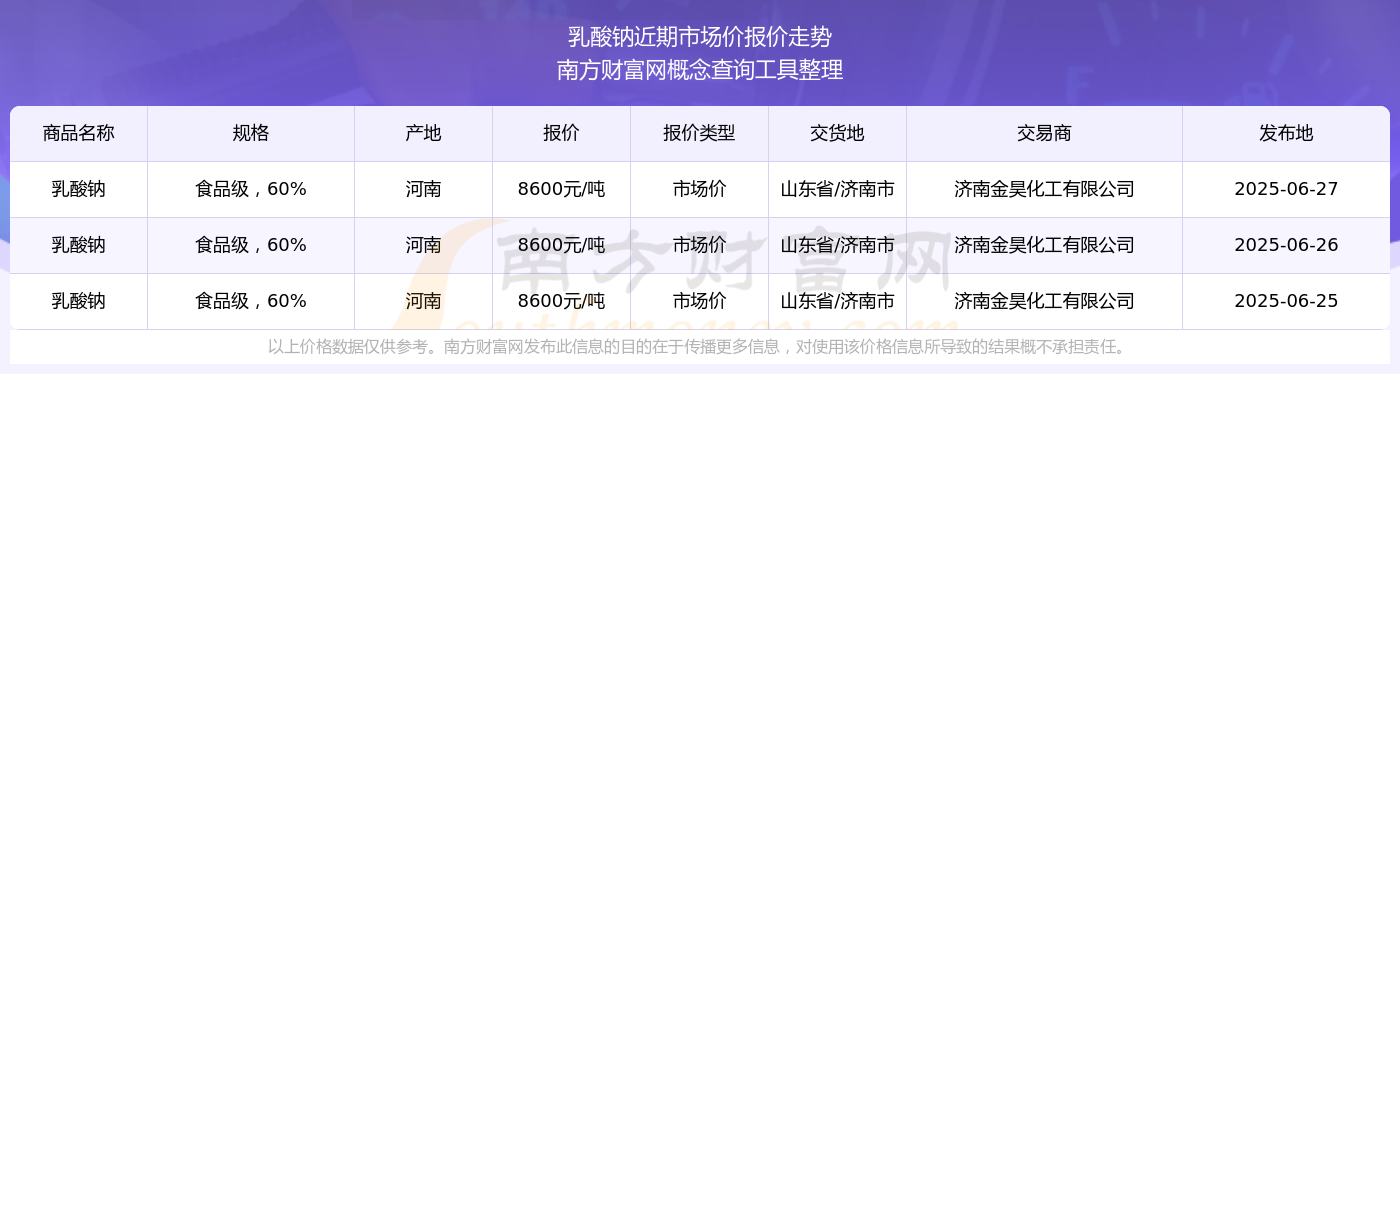The width and height of the screenshot is (1400, 1205).
Task: Click the date 2025-06-26
Action: [1286, 245]
